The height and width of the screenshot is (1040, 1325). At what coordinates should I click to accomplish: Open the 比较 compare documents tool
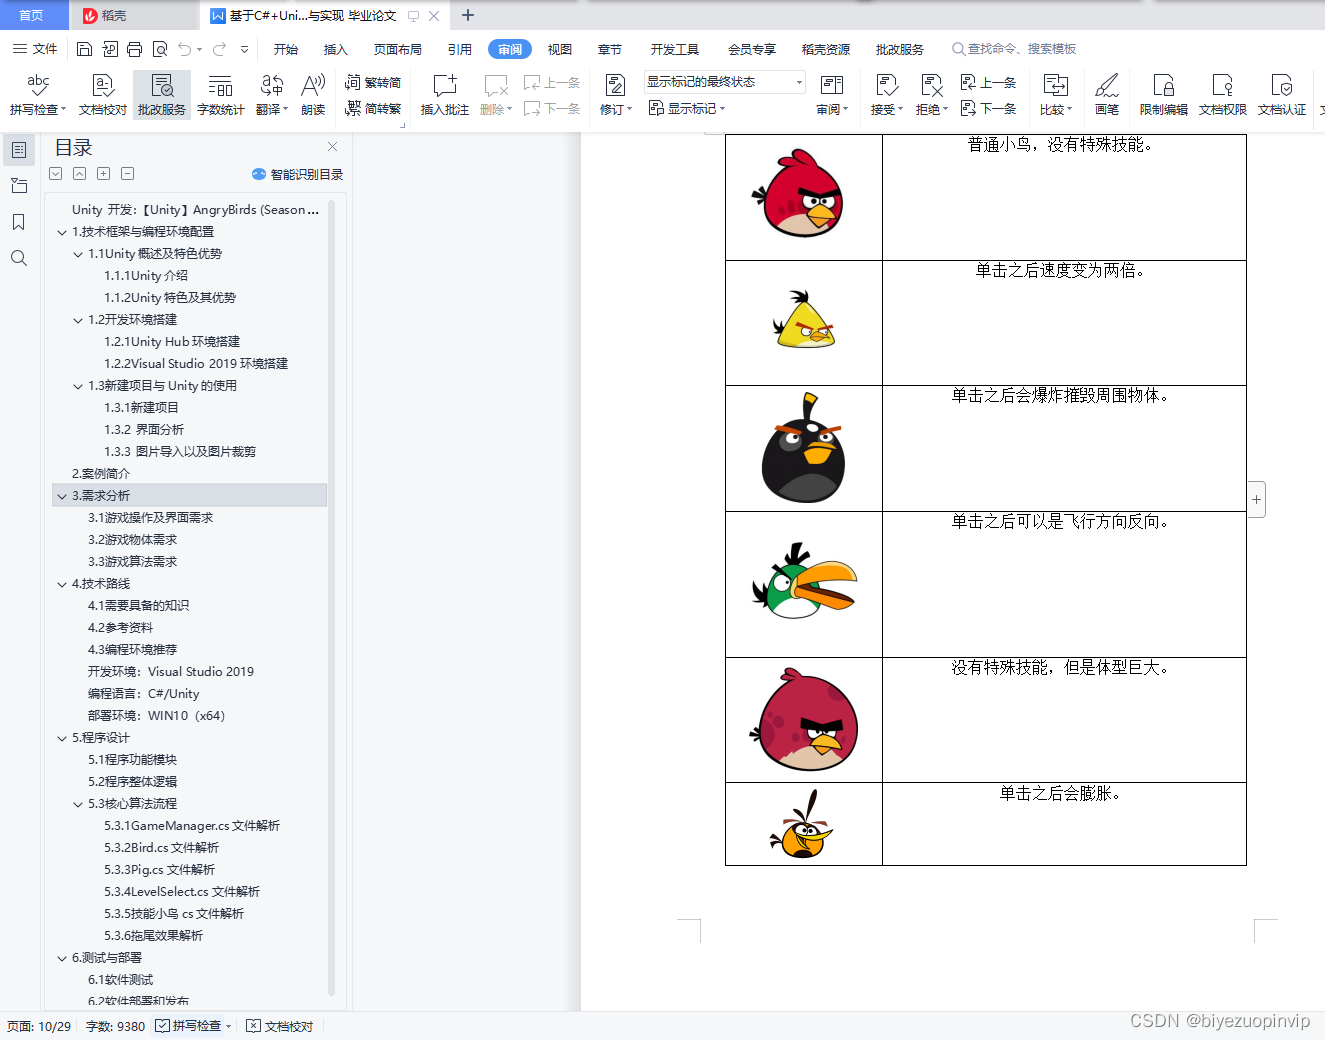(x=1055, y=95)
